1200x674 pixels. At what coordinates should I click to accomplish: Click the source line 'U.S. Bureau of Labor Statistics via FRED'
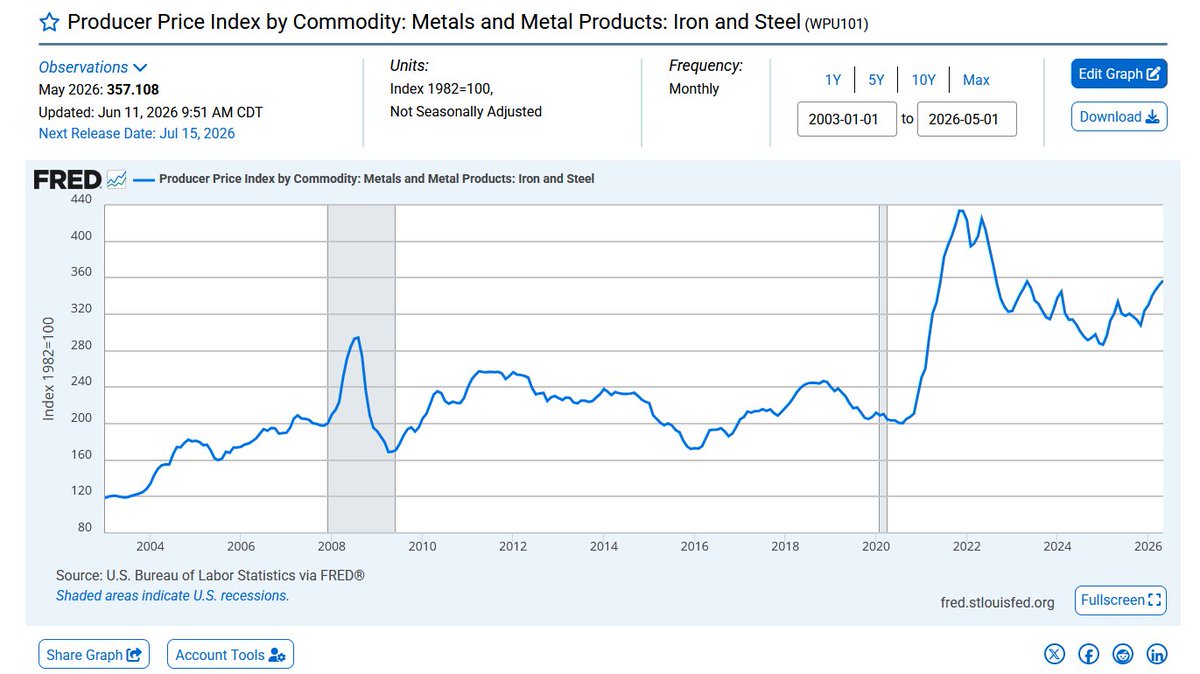(210, 576)
